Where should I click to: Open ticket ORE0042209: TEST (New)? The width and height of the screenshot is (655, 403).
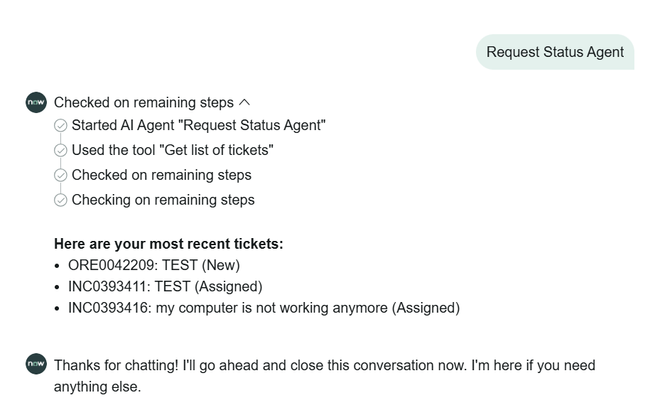[x=154, y=265]
